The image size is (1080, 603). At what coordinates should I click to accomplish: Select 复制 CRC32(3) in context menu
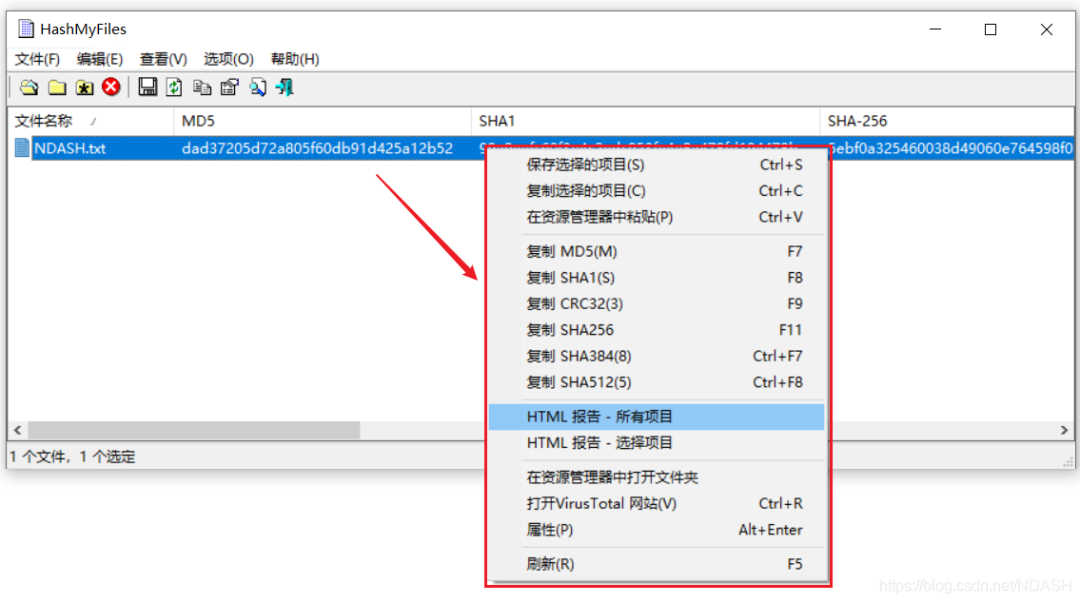pos(656,304)
